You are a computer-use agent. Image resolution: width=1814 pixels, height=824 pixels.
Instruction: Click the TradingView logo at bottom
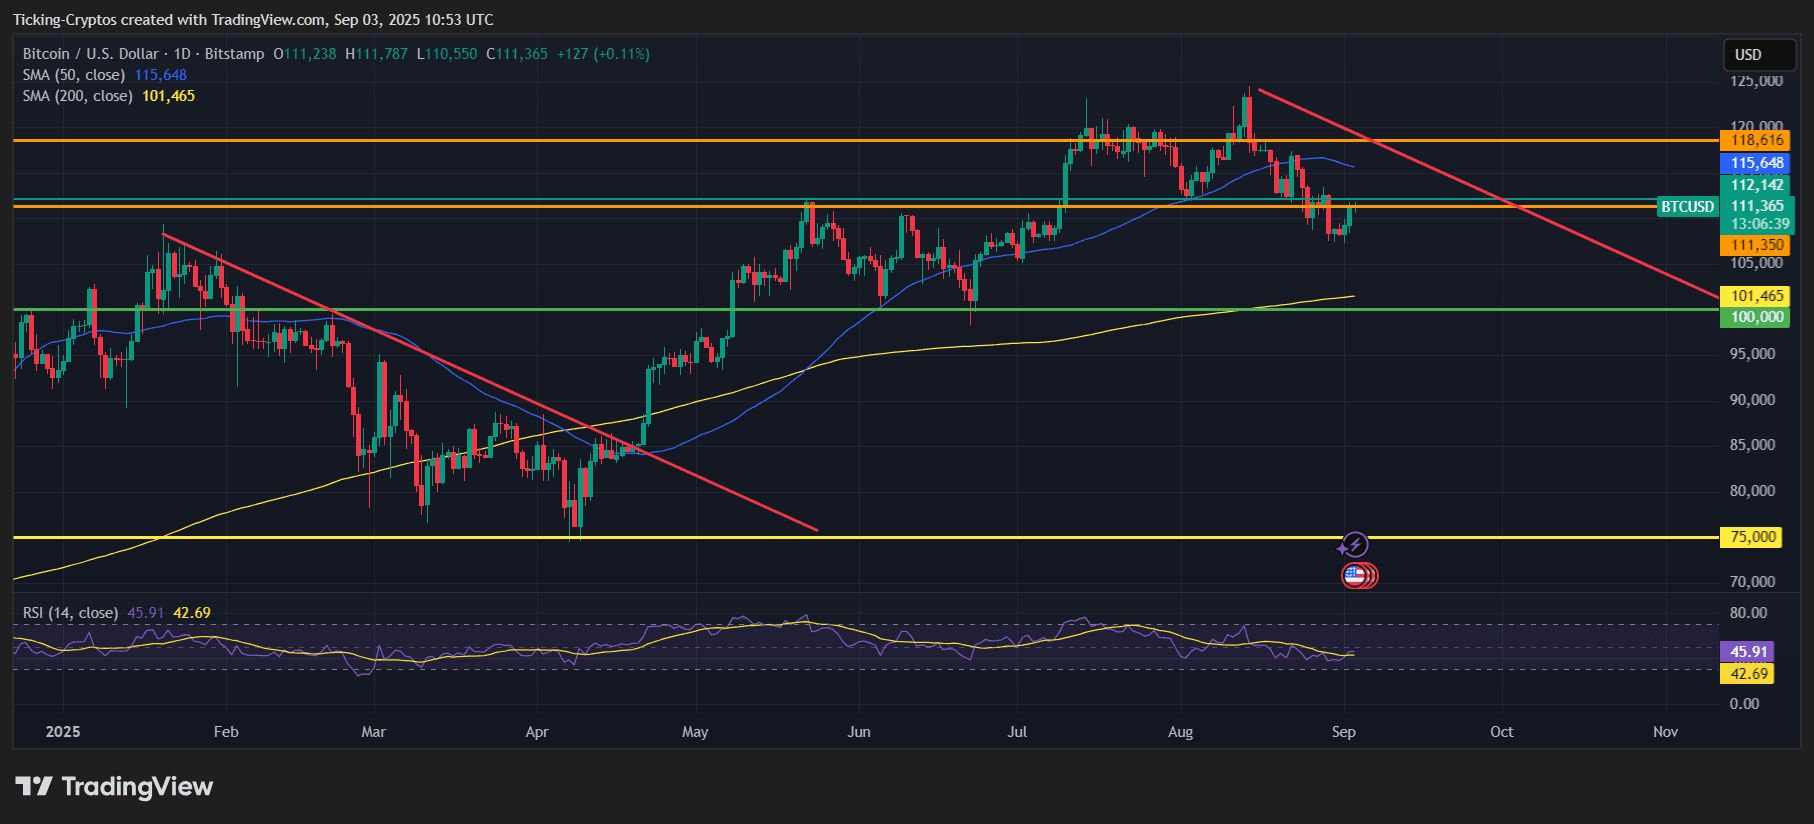tap(114, 787)
